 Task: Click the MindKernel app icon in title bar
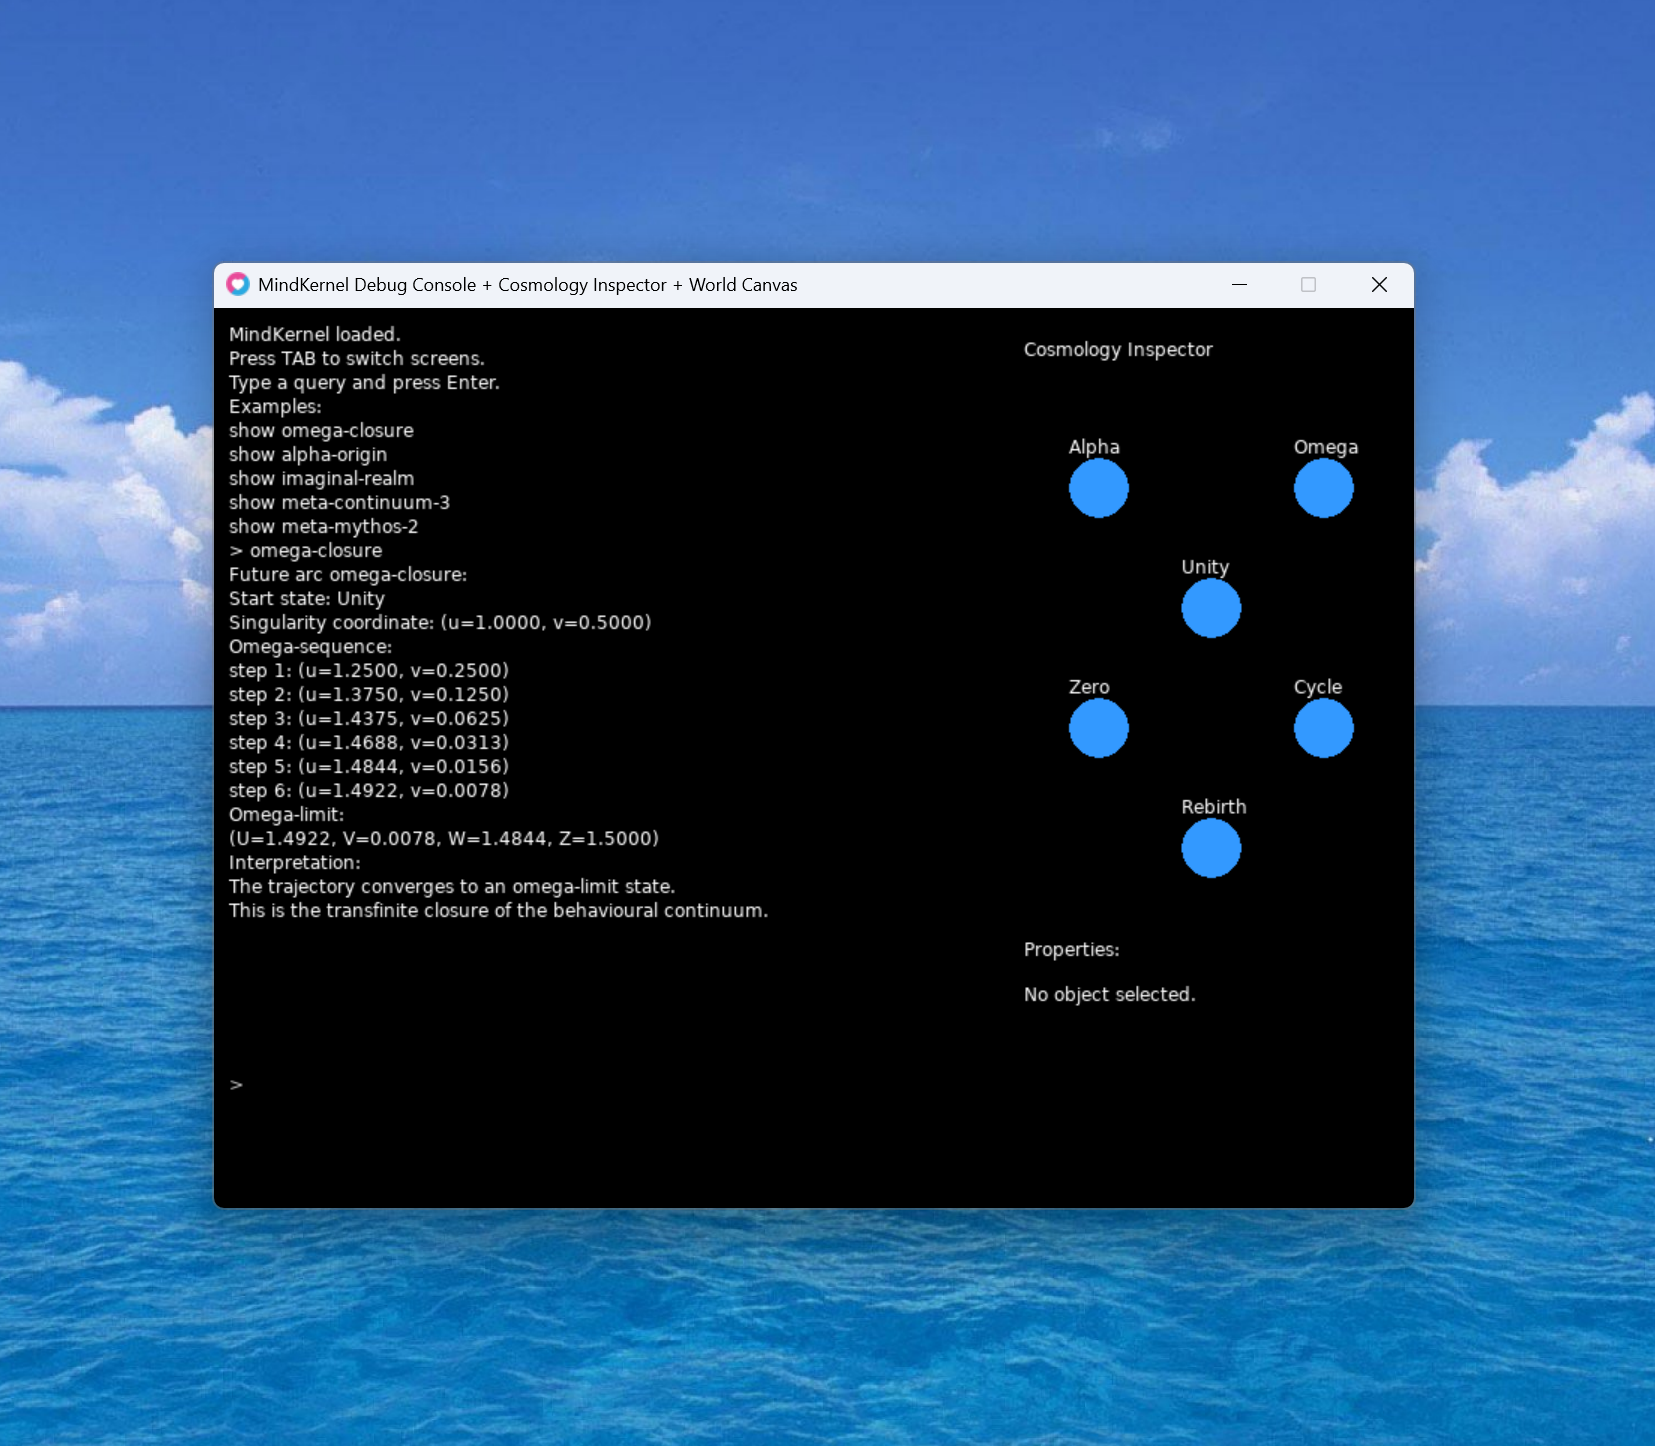237,285
